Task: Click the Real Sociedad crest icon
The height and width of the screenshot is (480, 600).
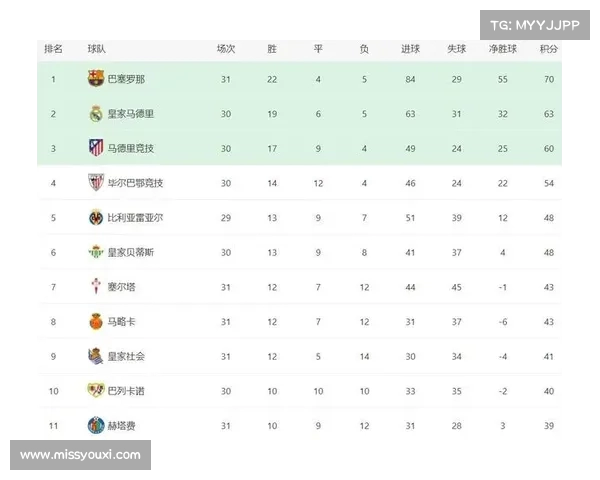Action: (x=96, y=356)
